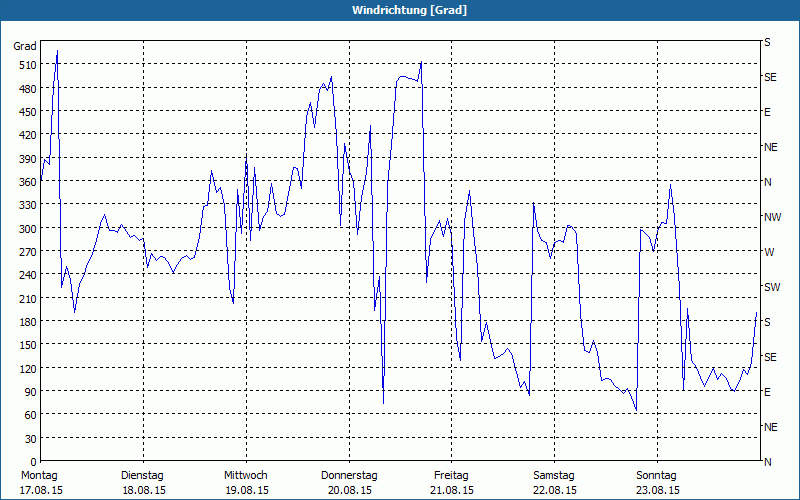Click the 300 value on left axis
Viewport: 800px width, 500px height.
pyautogui.click(x=28, y=229)
